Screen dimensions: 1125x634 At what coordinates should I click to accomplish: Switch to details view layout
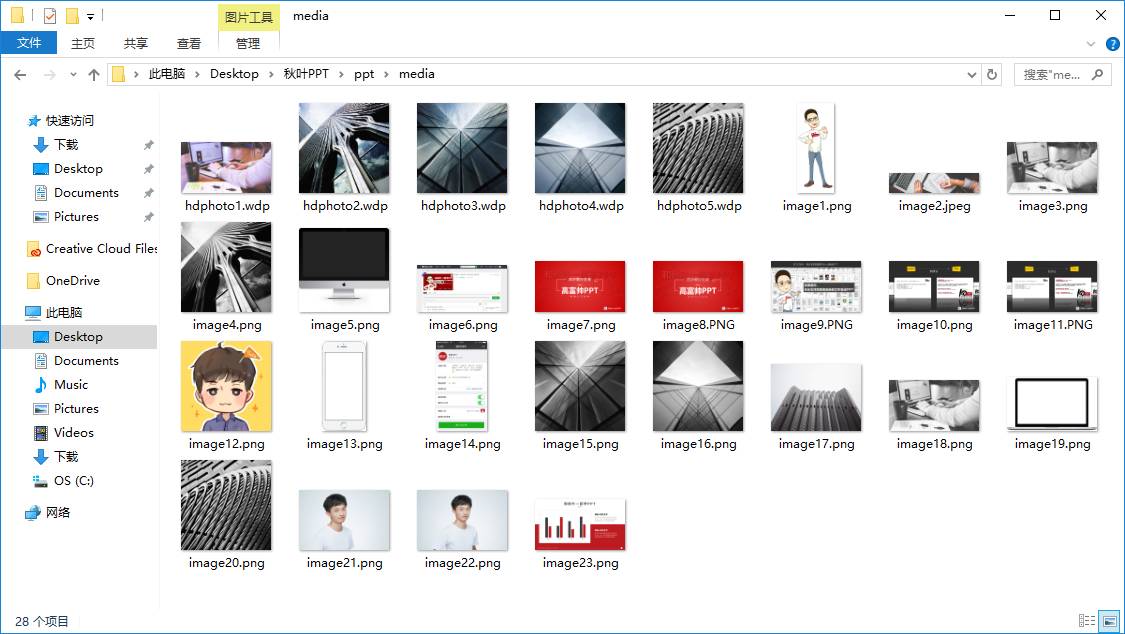click(x=1087, y=621)
